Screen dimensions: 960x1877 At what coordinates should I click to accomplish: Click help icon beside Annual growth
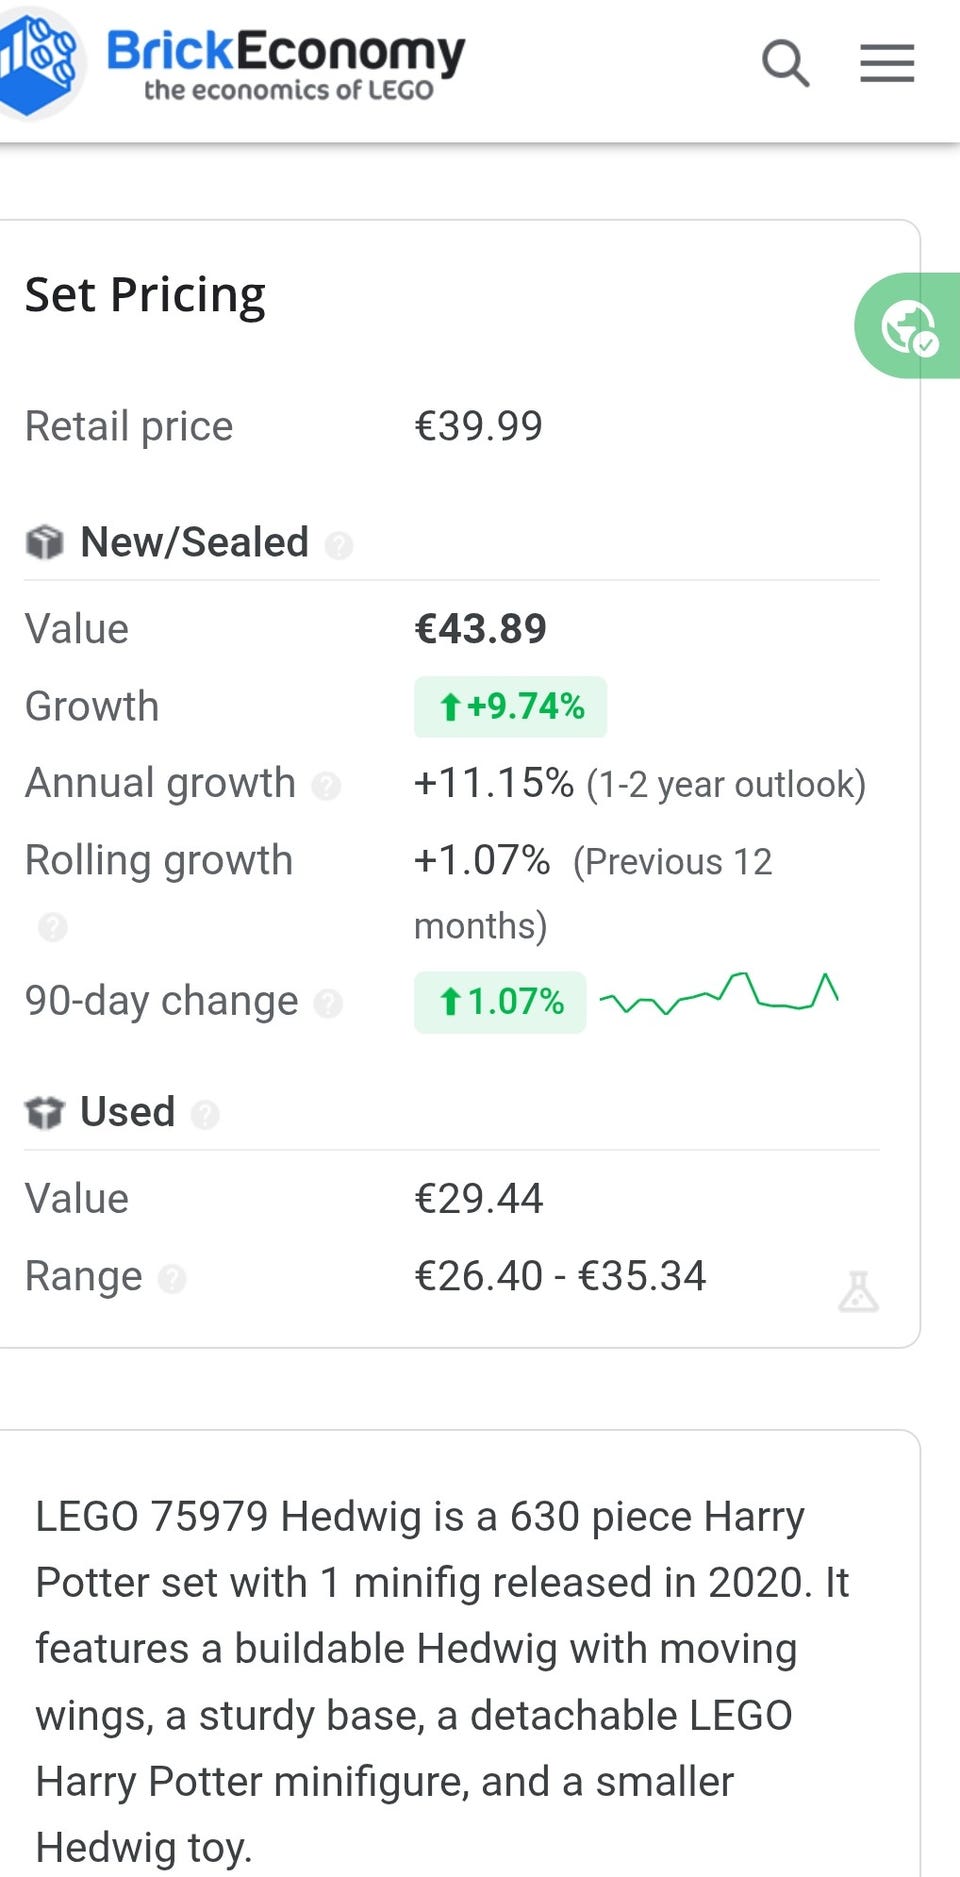tap(326, 786)
